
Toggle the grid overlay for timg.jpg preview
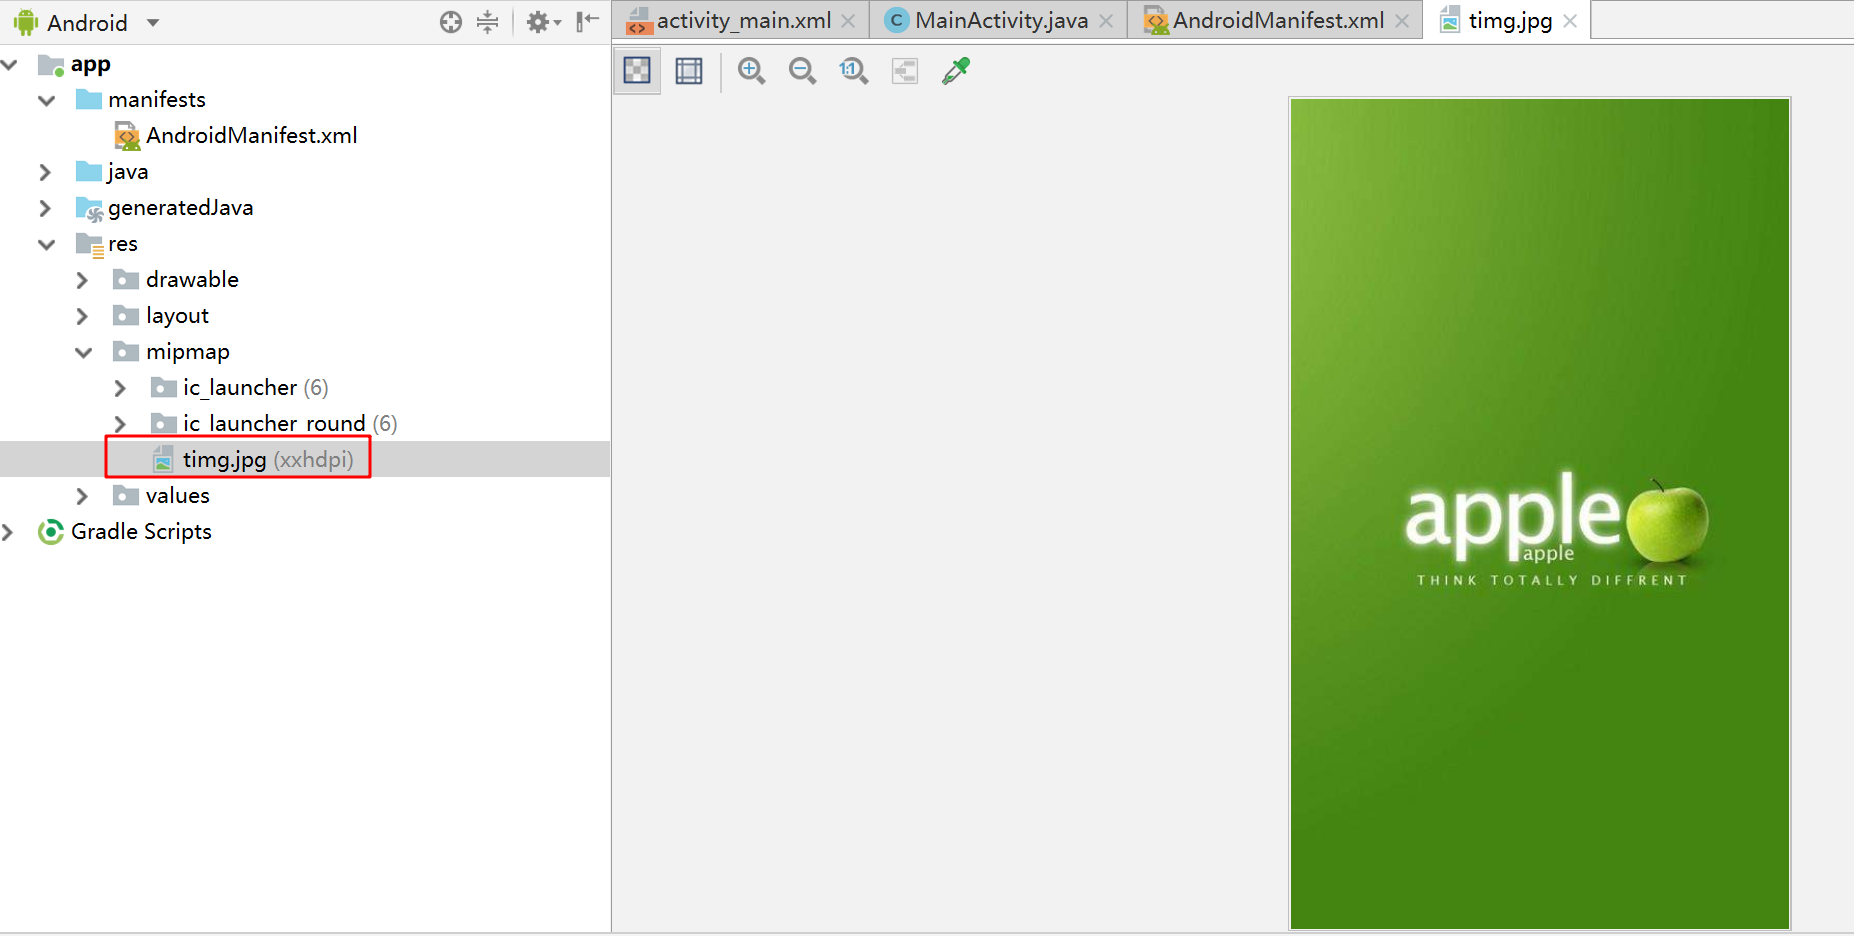pyautogui.click(x=689, y=70)
